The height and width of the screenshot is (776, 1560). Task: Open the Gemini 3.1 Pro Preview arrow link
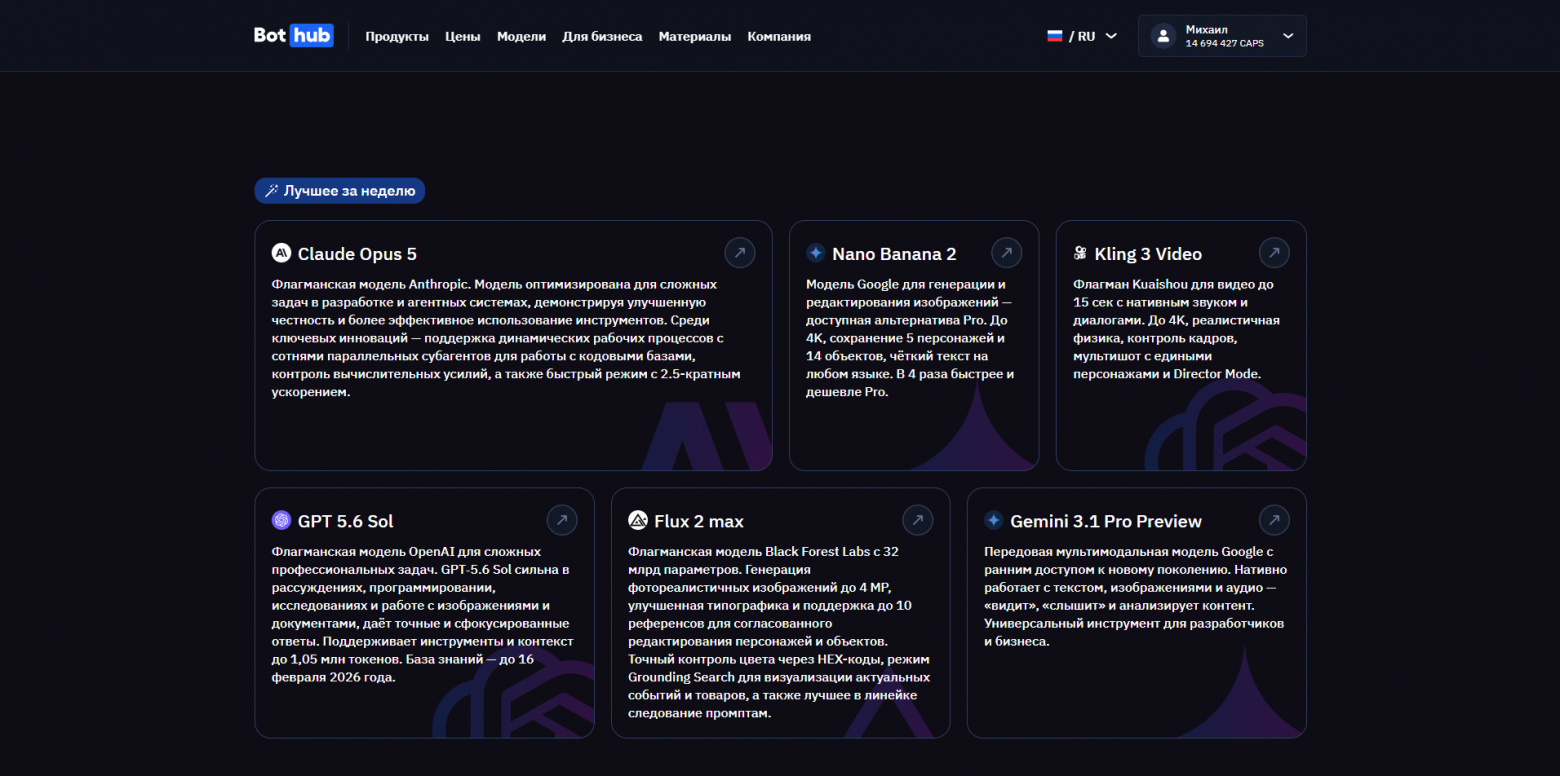[x=1274, y=520]
